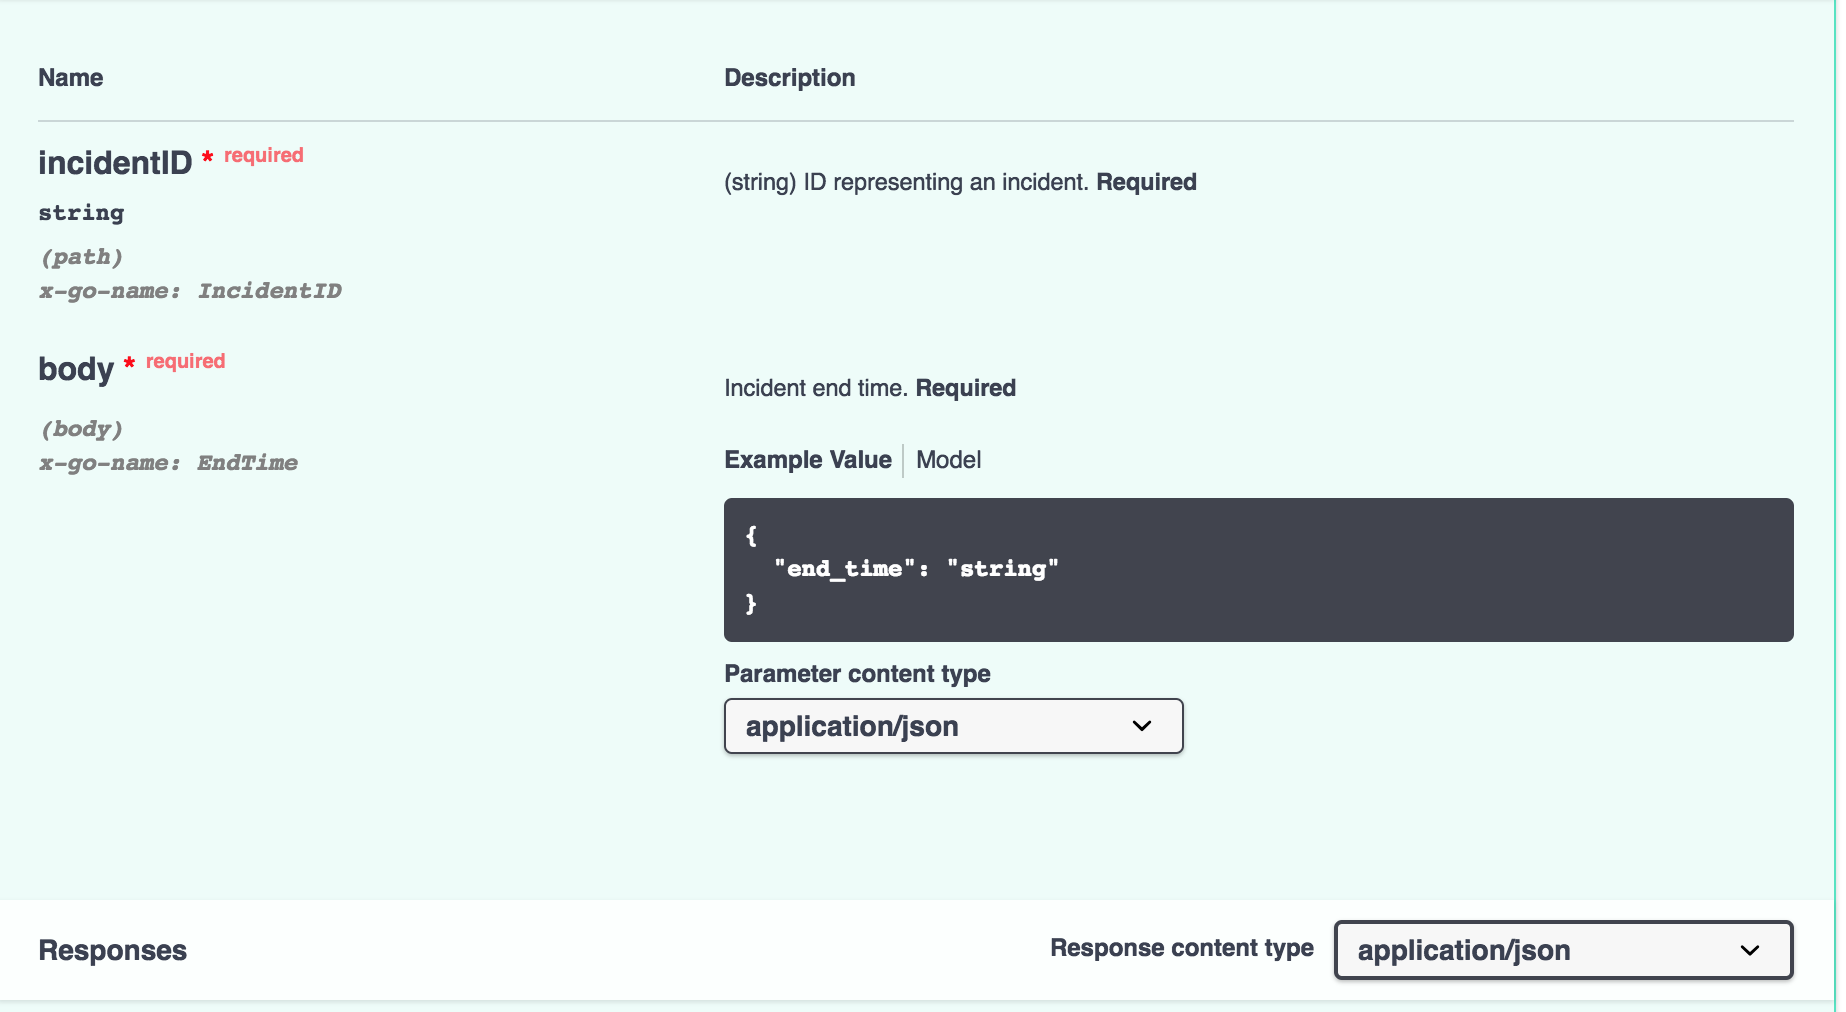Click the chevron on the Parameter content type selector
This screenshot has width=1846, height=1012.
pyautogui.click(x=1142, y=726)
